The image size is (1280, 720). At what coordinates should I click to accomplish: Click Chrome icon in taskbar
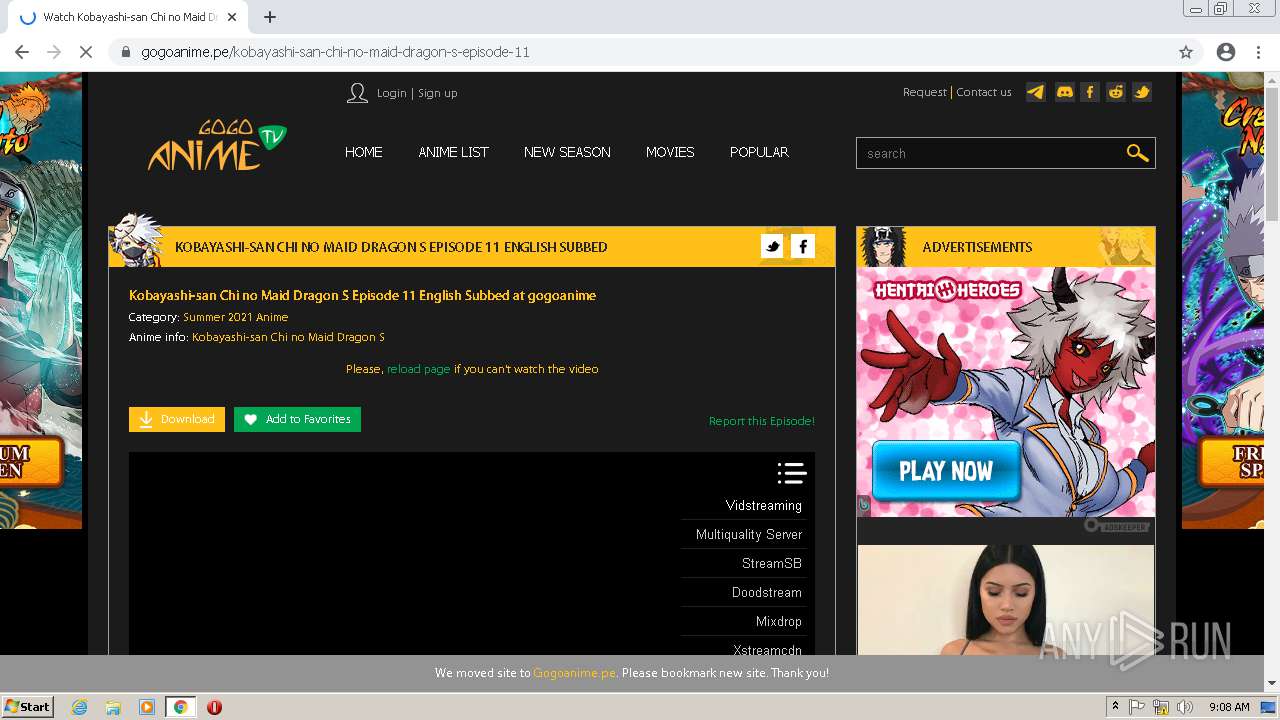[180, 707]
